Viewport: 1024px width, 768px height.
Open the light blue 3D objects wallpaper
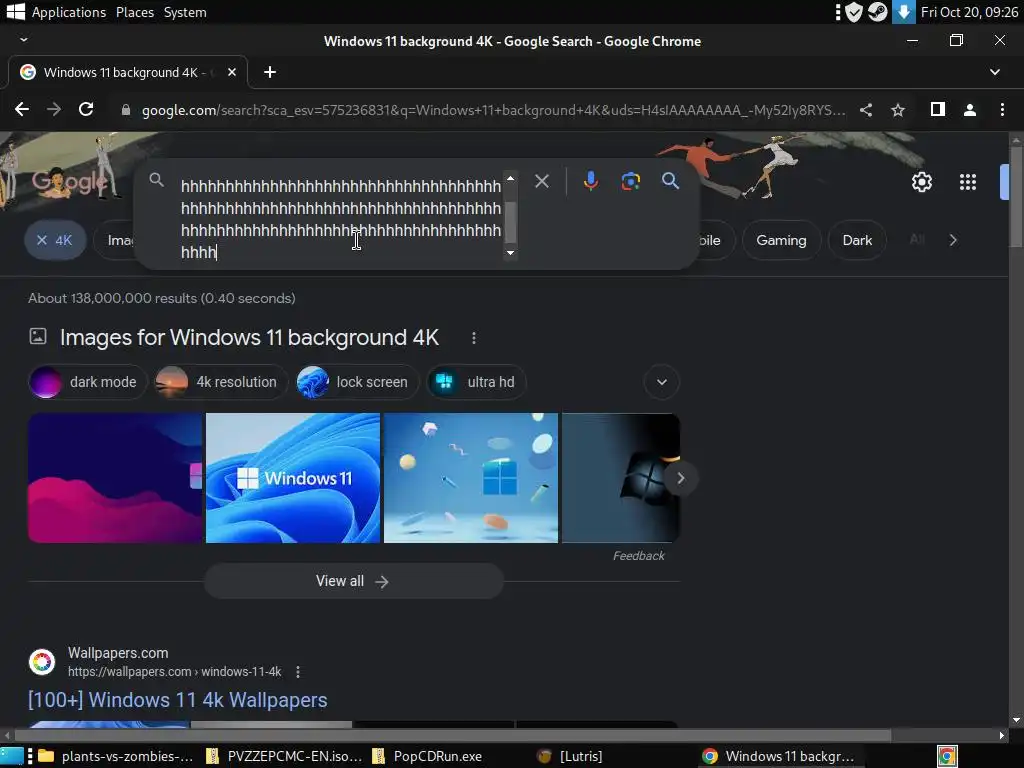pos(471,477)
